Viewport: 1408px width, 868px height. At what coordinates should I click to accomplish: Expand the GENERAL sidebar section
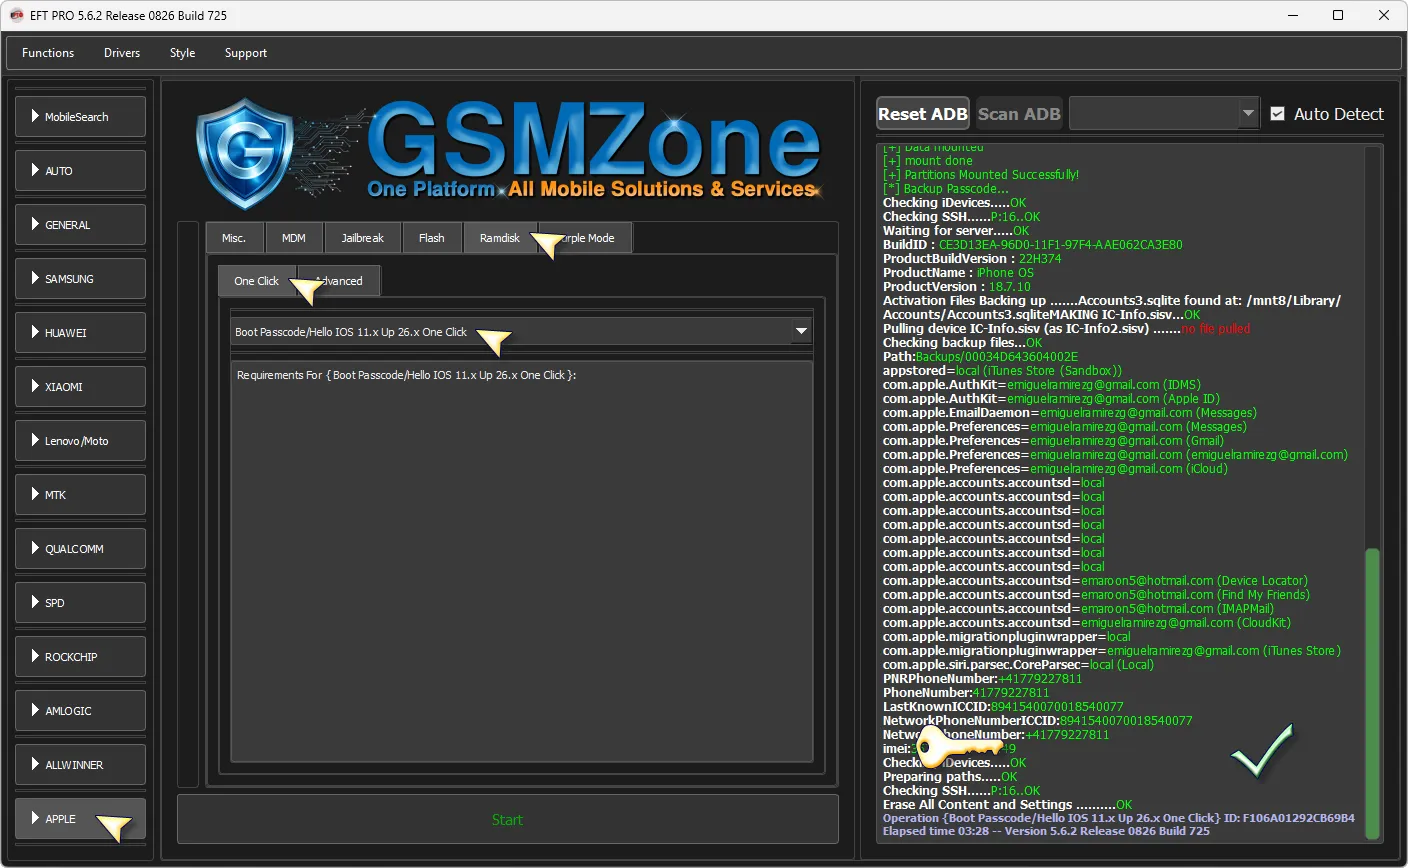(x=80, y=225)
